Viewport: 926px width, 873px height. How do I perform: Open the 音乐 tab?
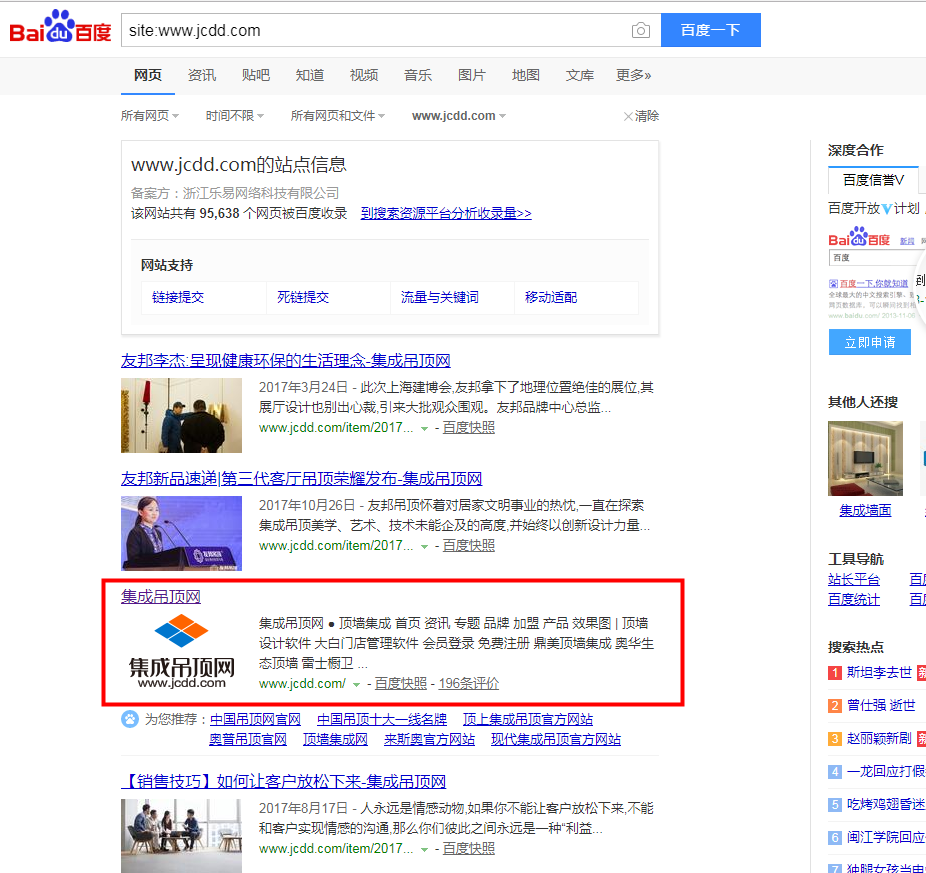click(418, 75)
